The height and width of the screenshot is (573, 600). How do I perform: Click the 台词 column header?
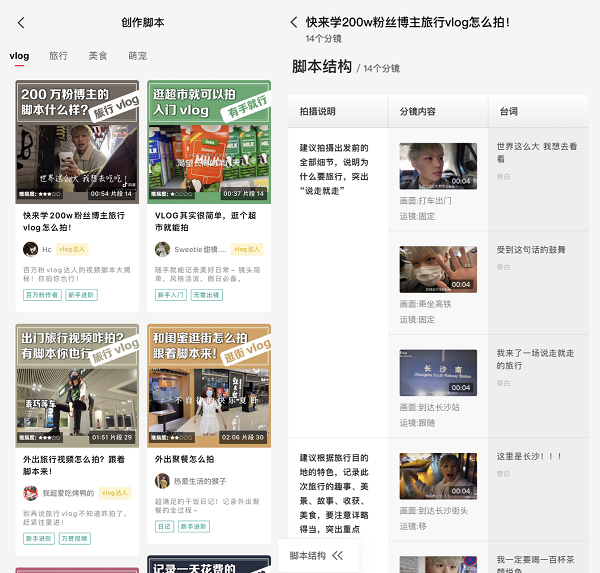point(509,111)
